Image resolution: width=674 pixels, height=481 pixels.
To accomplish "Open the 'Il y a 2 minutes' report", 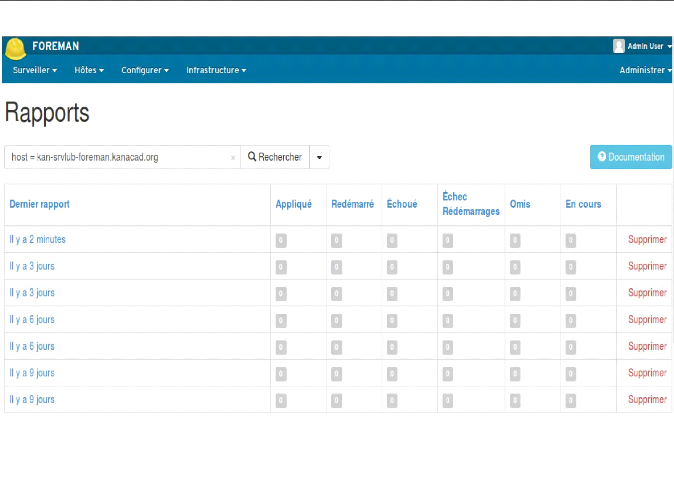I will click(x=37, y=240).
